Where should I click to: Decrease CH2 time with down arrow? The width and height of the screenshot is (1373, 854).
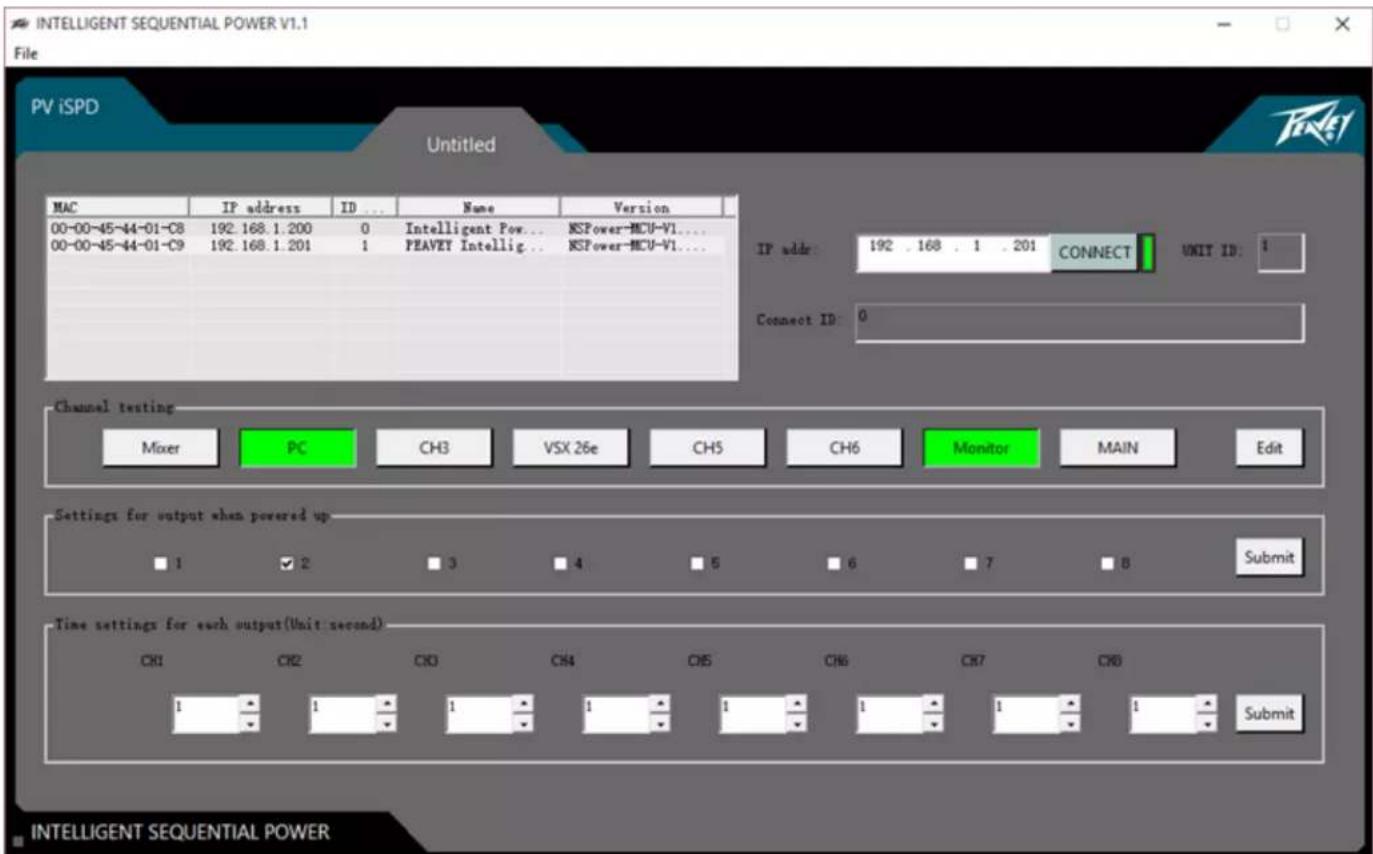coord(388,723)
